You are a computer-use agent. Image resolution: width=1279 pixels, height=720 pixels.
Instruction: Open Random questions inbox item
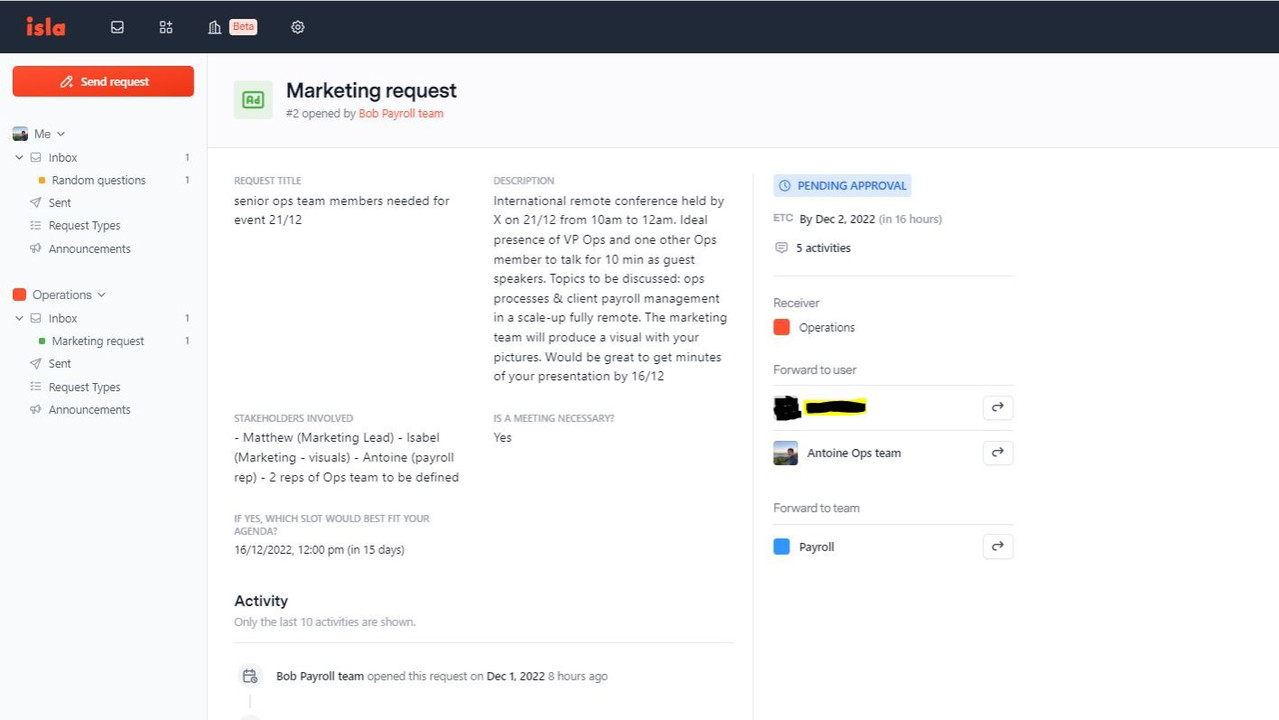[98, 180]
